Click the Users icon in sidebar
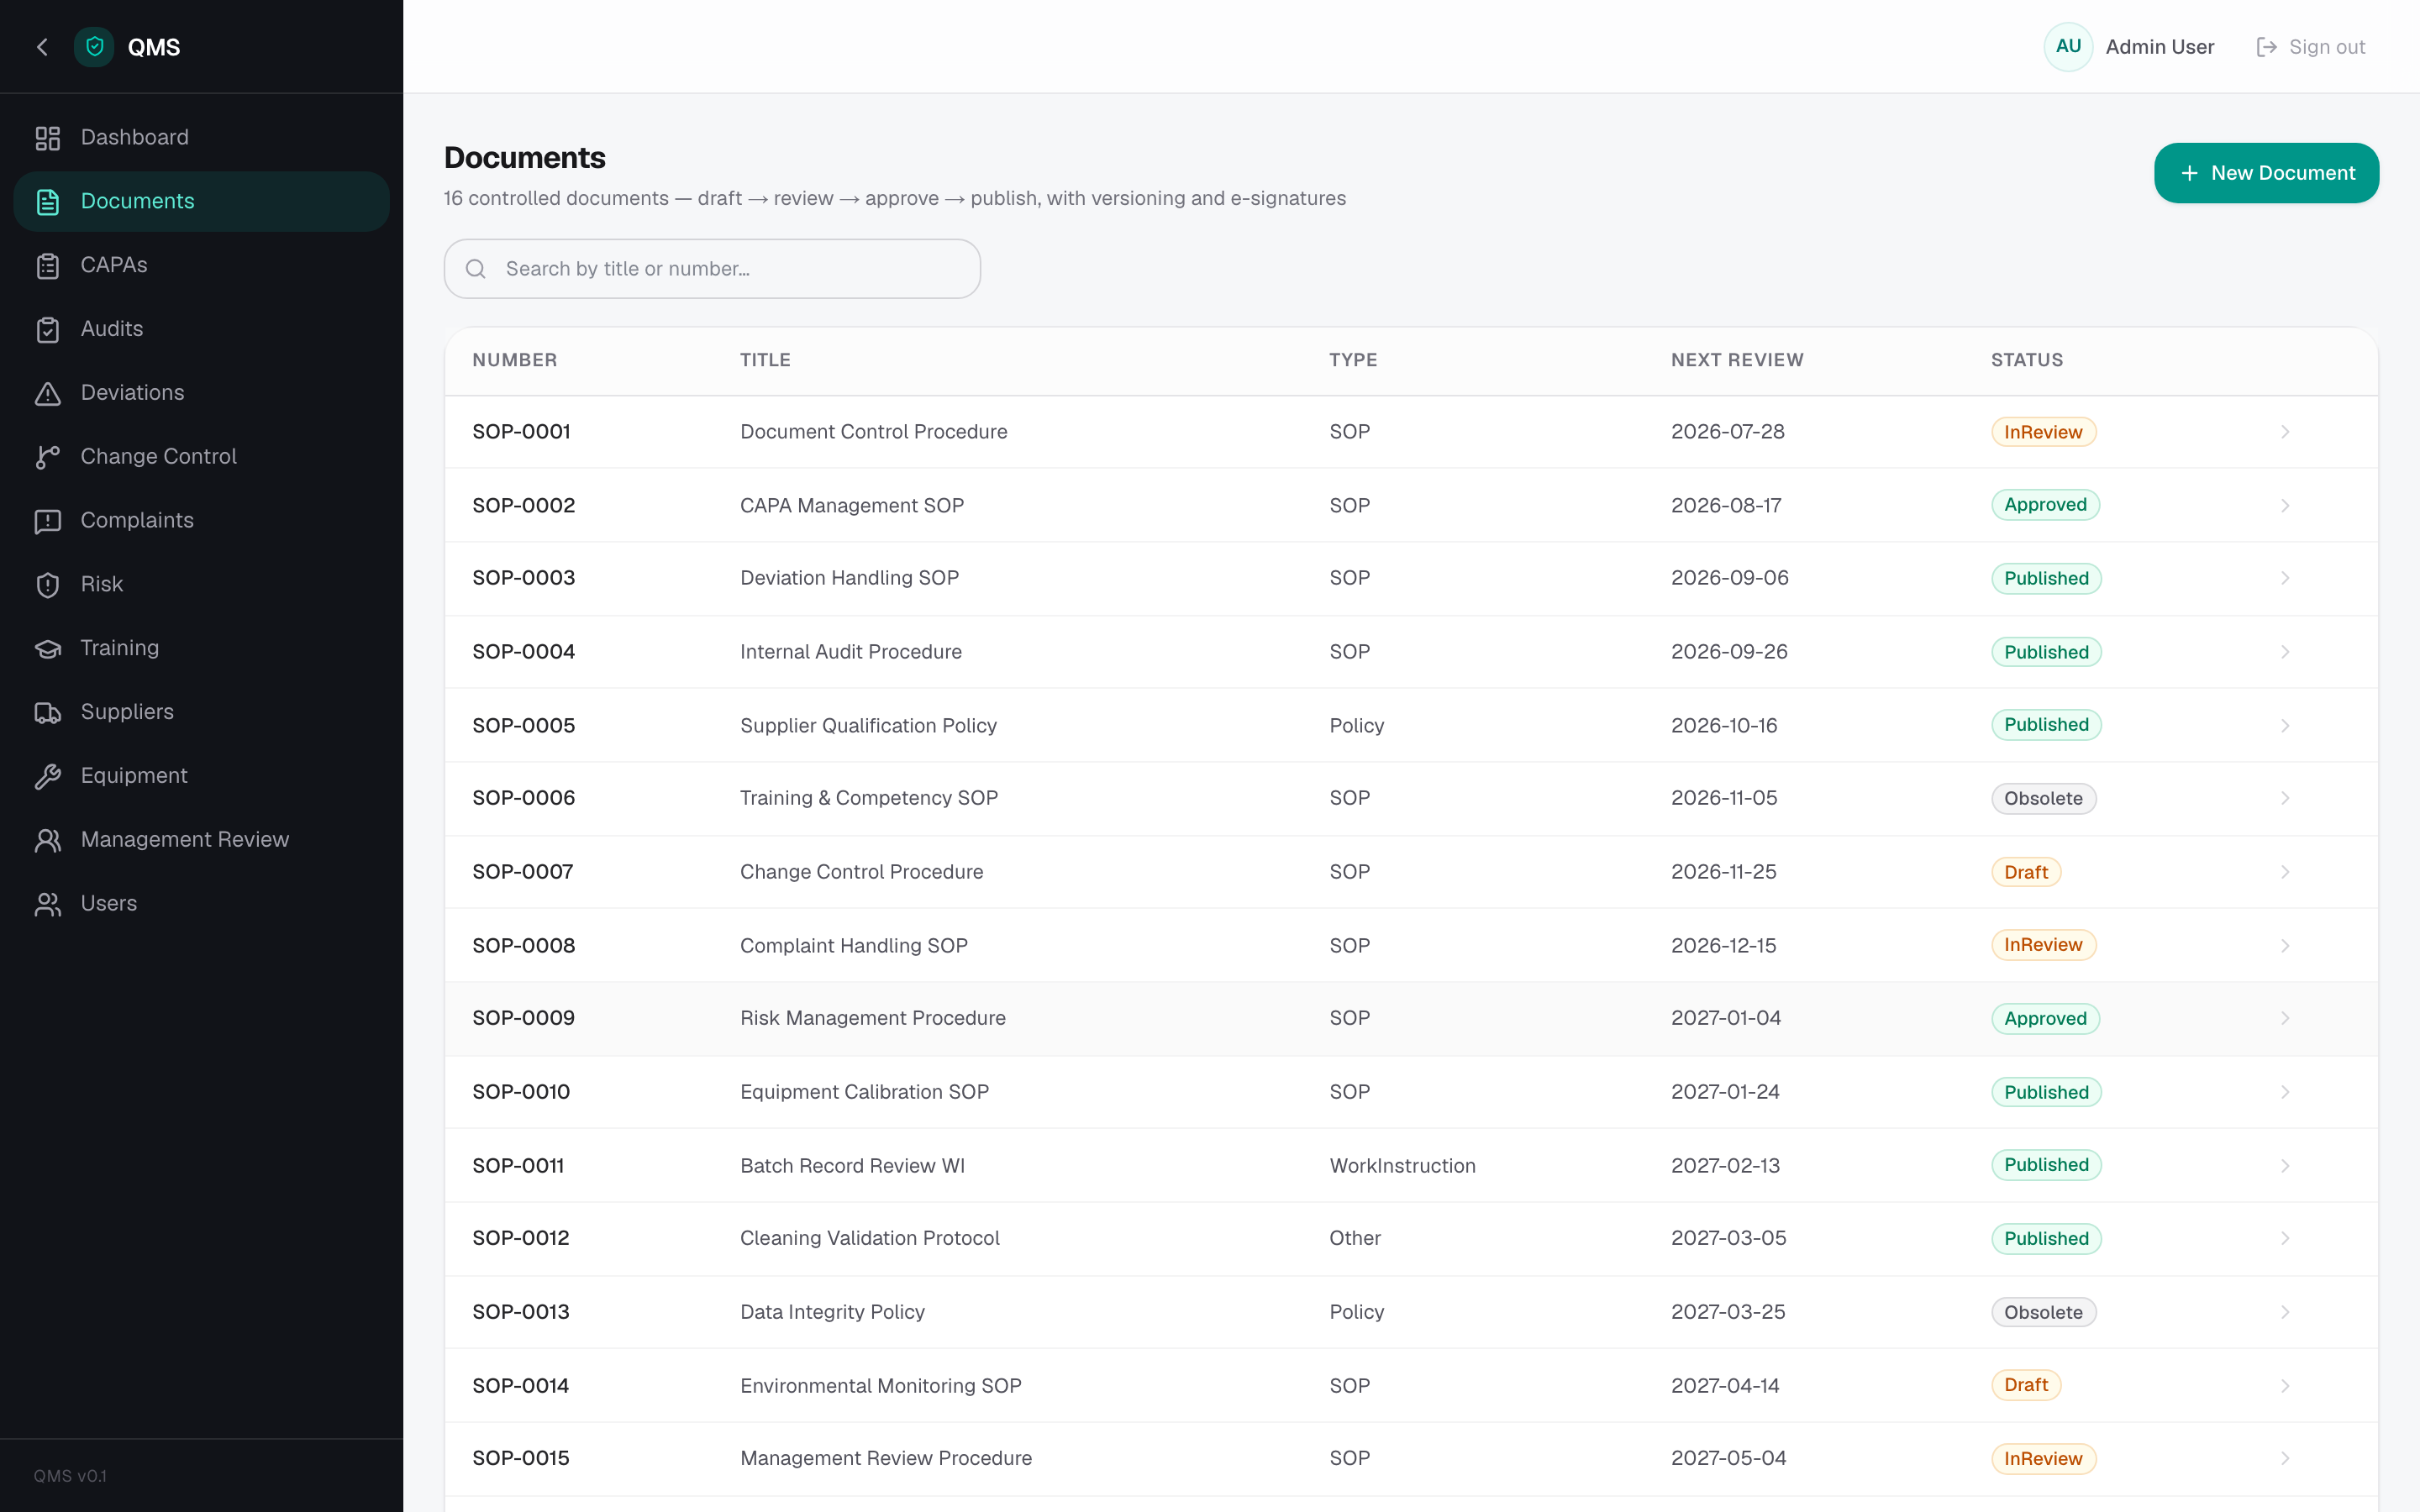Image resolution: width=2420 pixels, height=1512 pixels. click(48, 904)
